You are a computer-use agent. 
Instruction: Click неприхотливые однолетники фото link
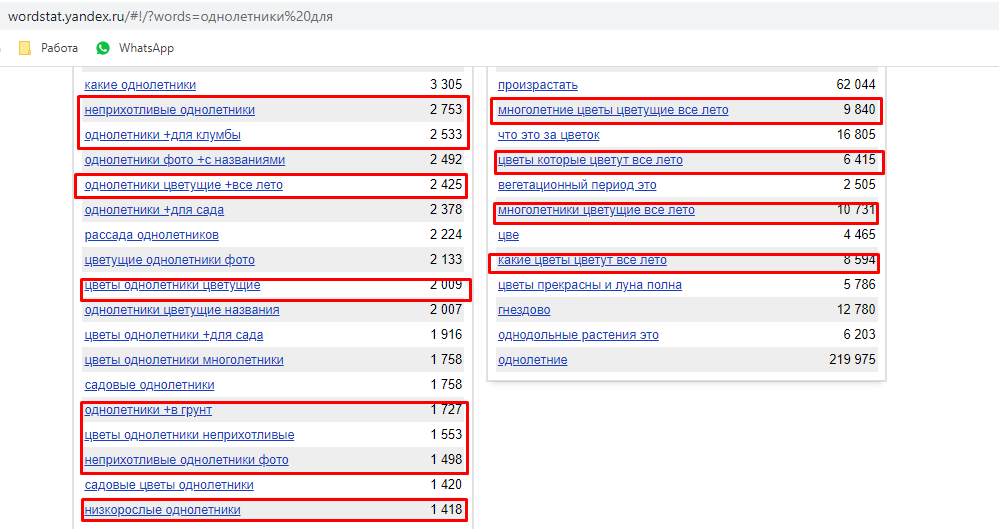pos(187,460)
